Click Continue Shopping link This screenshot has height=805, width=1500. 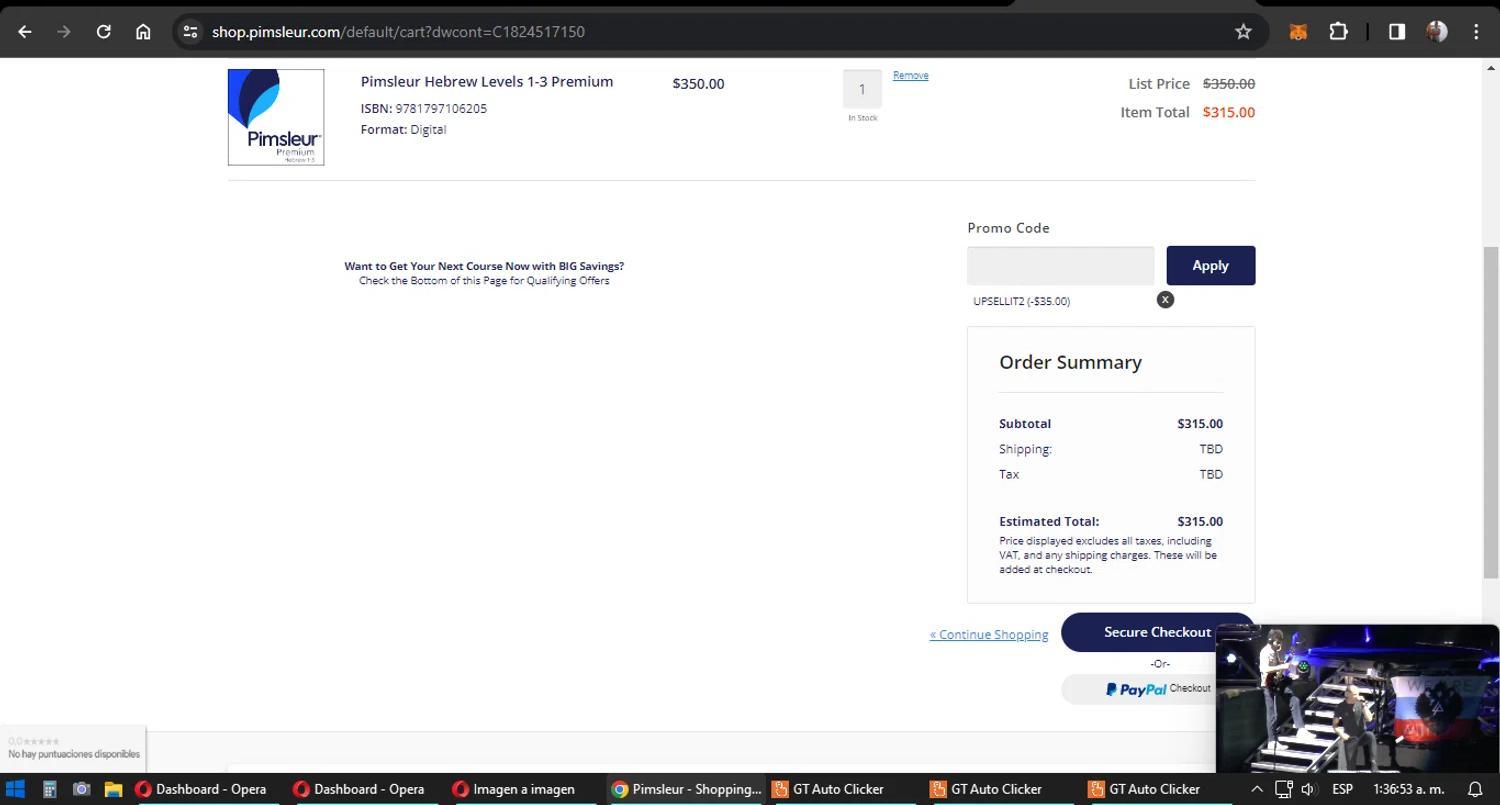[989, 634]
